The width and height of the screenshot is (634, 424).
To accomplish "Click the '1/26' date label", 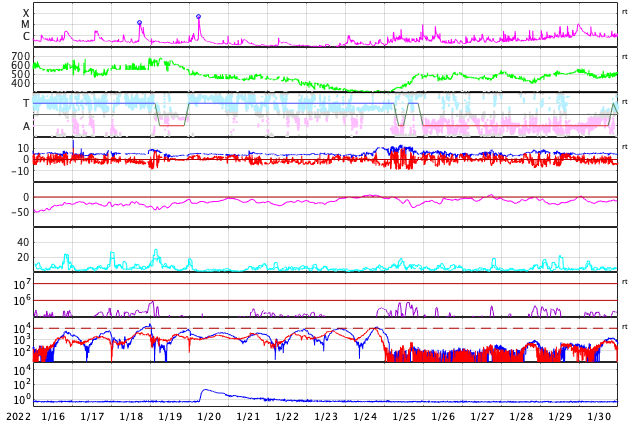I will (443, 417).
